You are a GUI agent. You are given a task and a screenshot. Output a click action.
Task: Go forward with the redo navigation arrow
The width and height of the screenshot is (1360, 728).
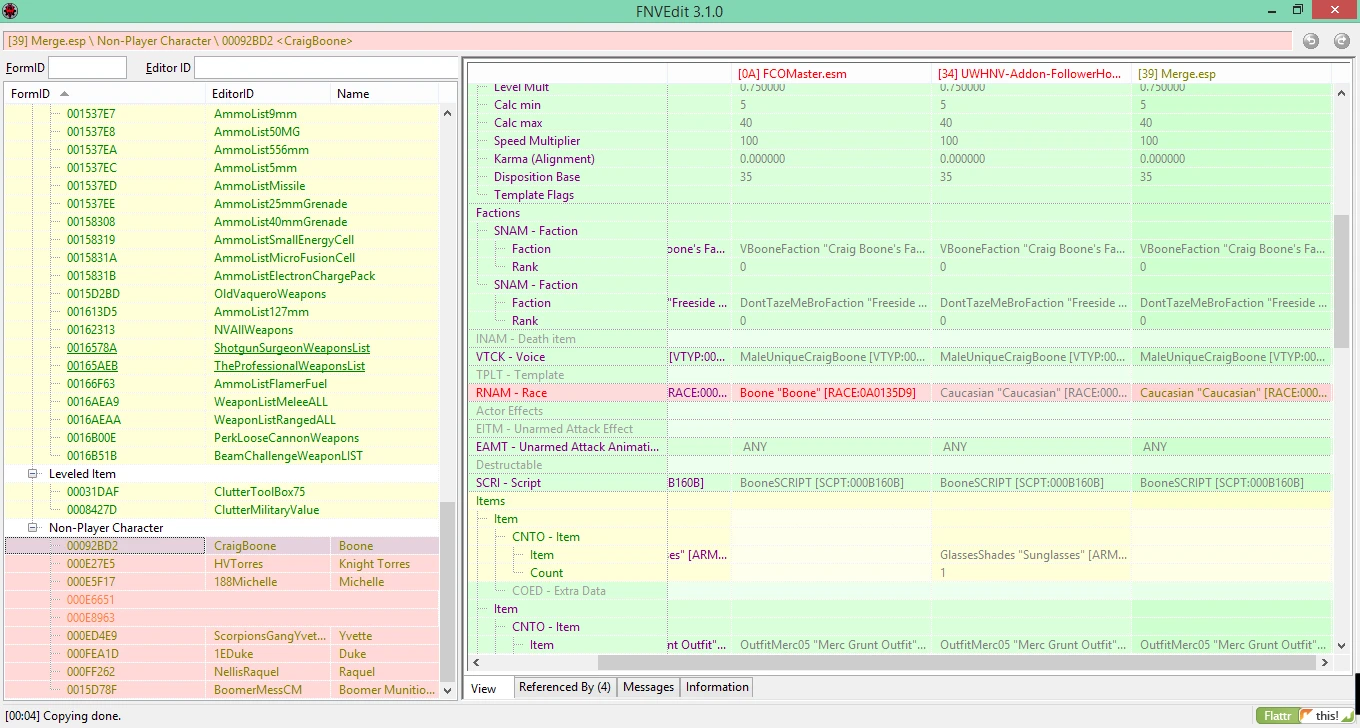1342,41
